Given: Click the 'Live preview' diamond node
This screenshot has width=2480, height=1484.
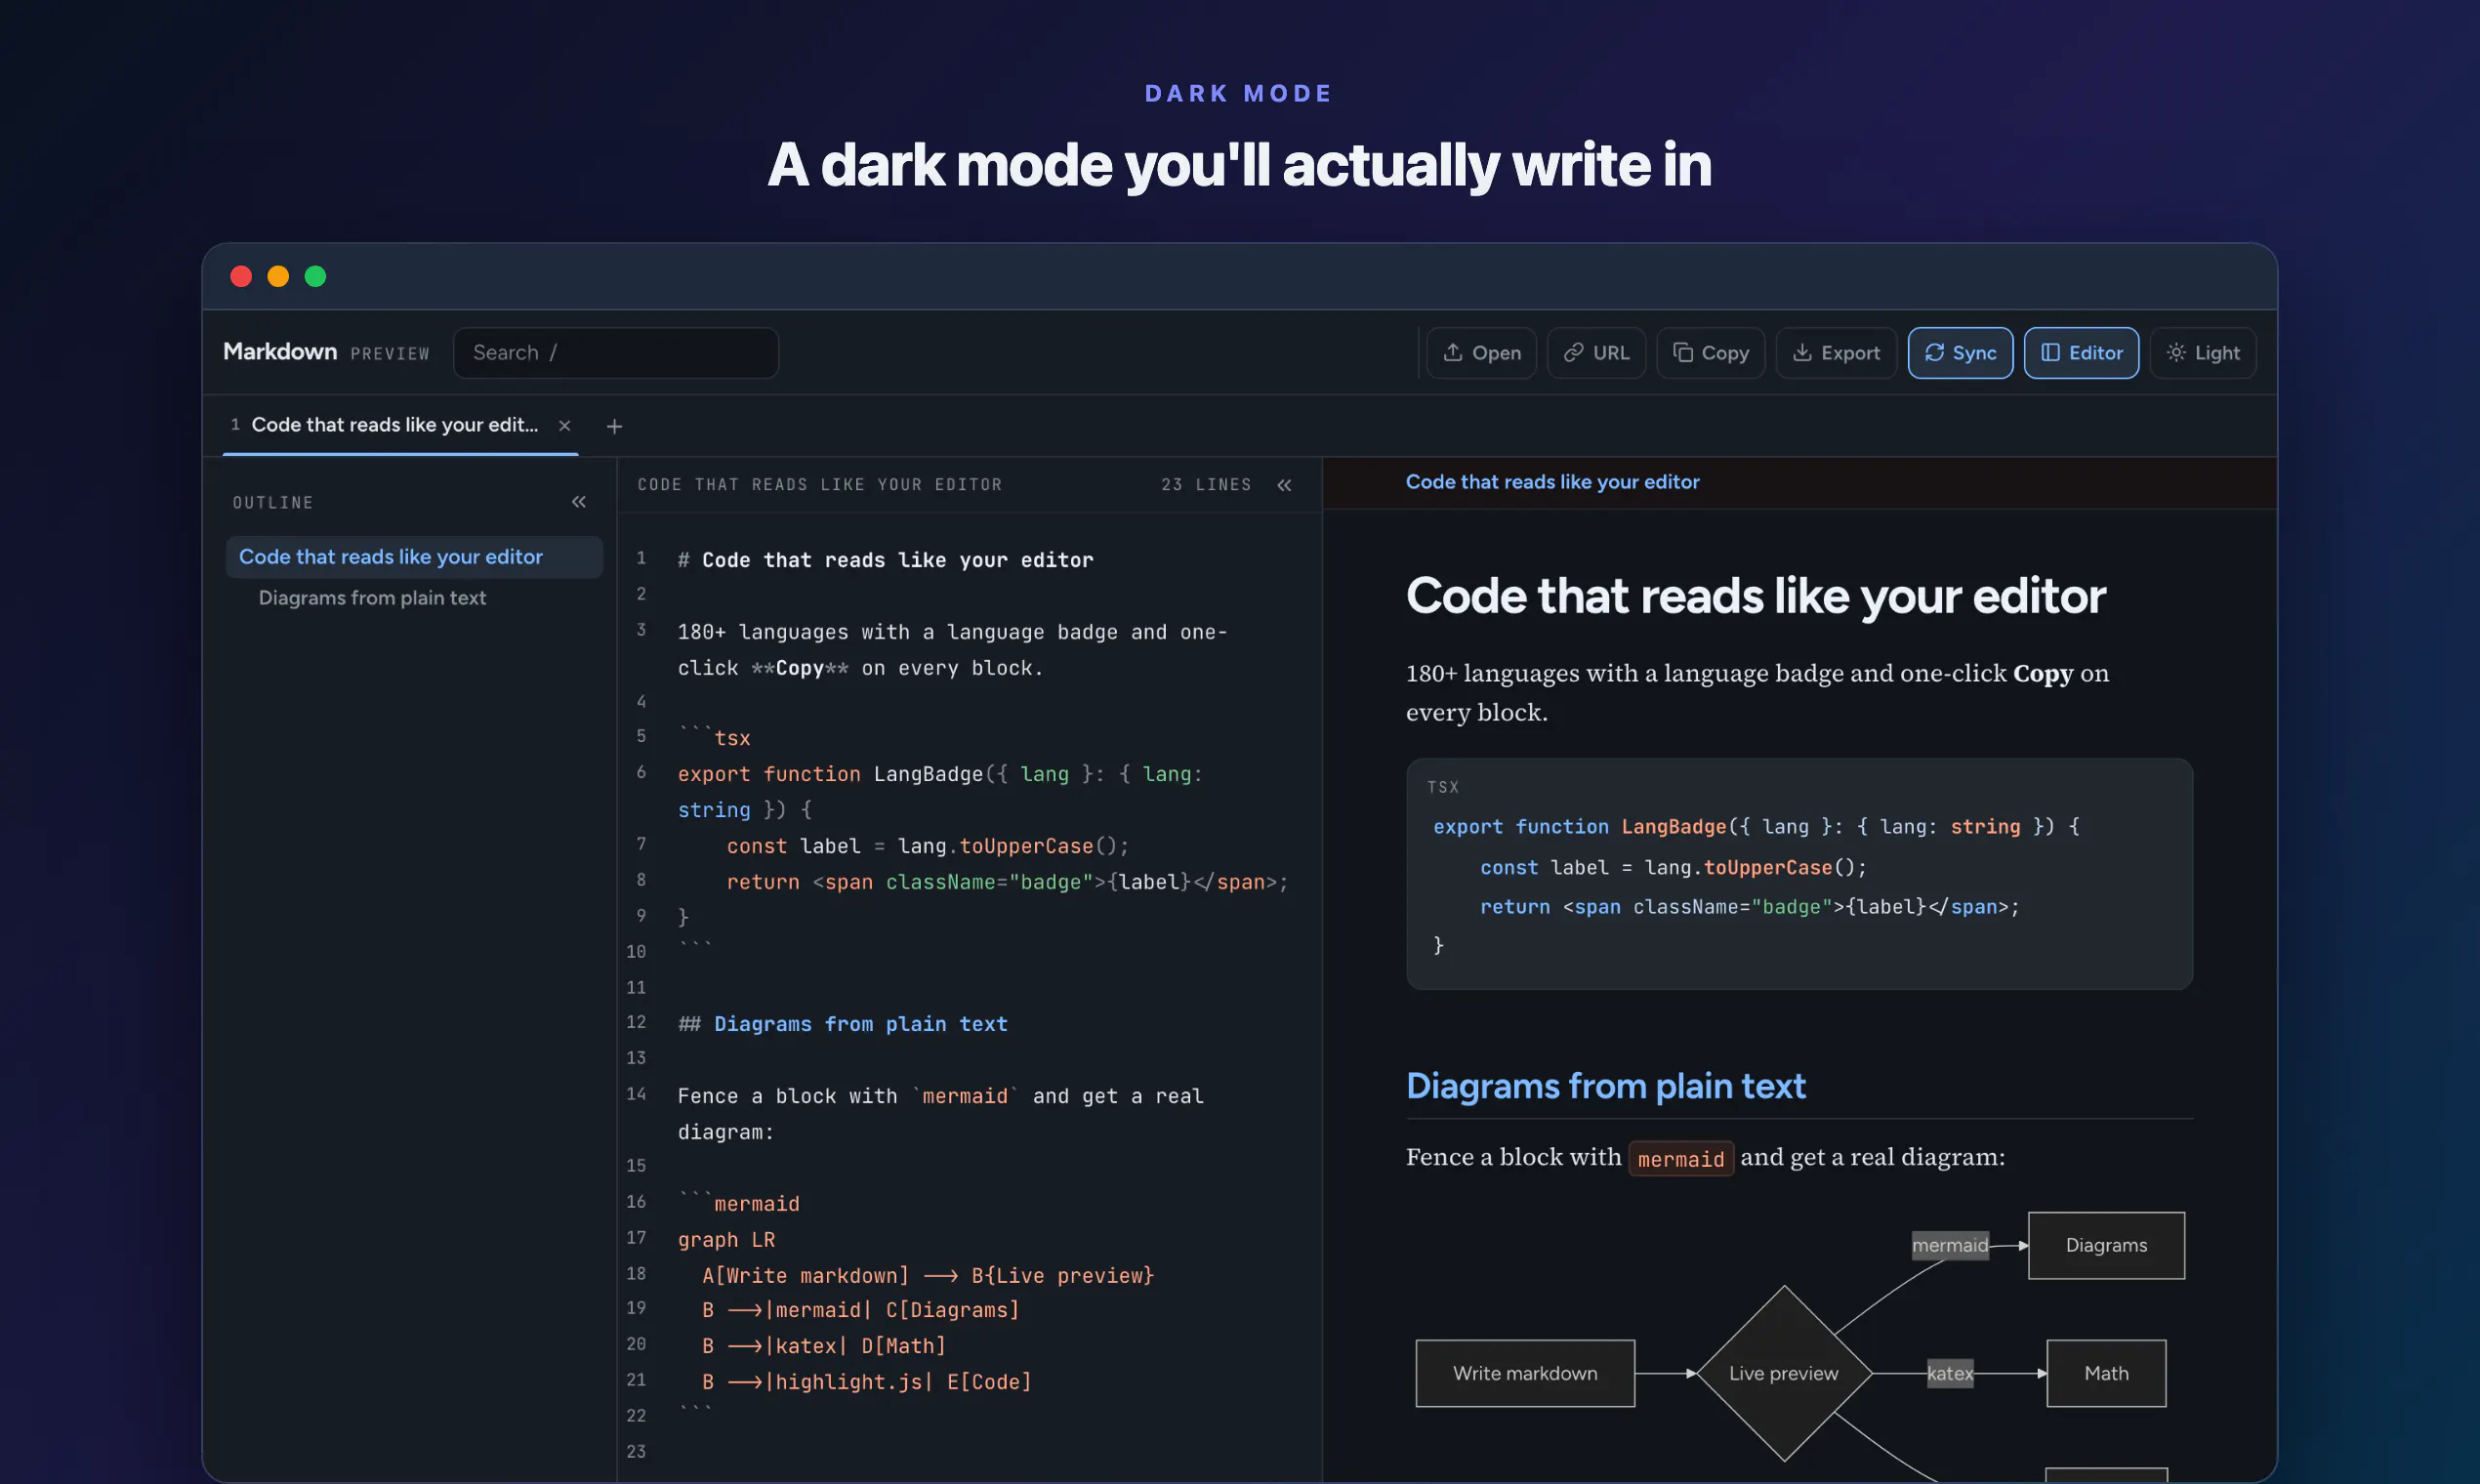Looking at the screenshot, I should 1783,1373.
